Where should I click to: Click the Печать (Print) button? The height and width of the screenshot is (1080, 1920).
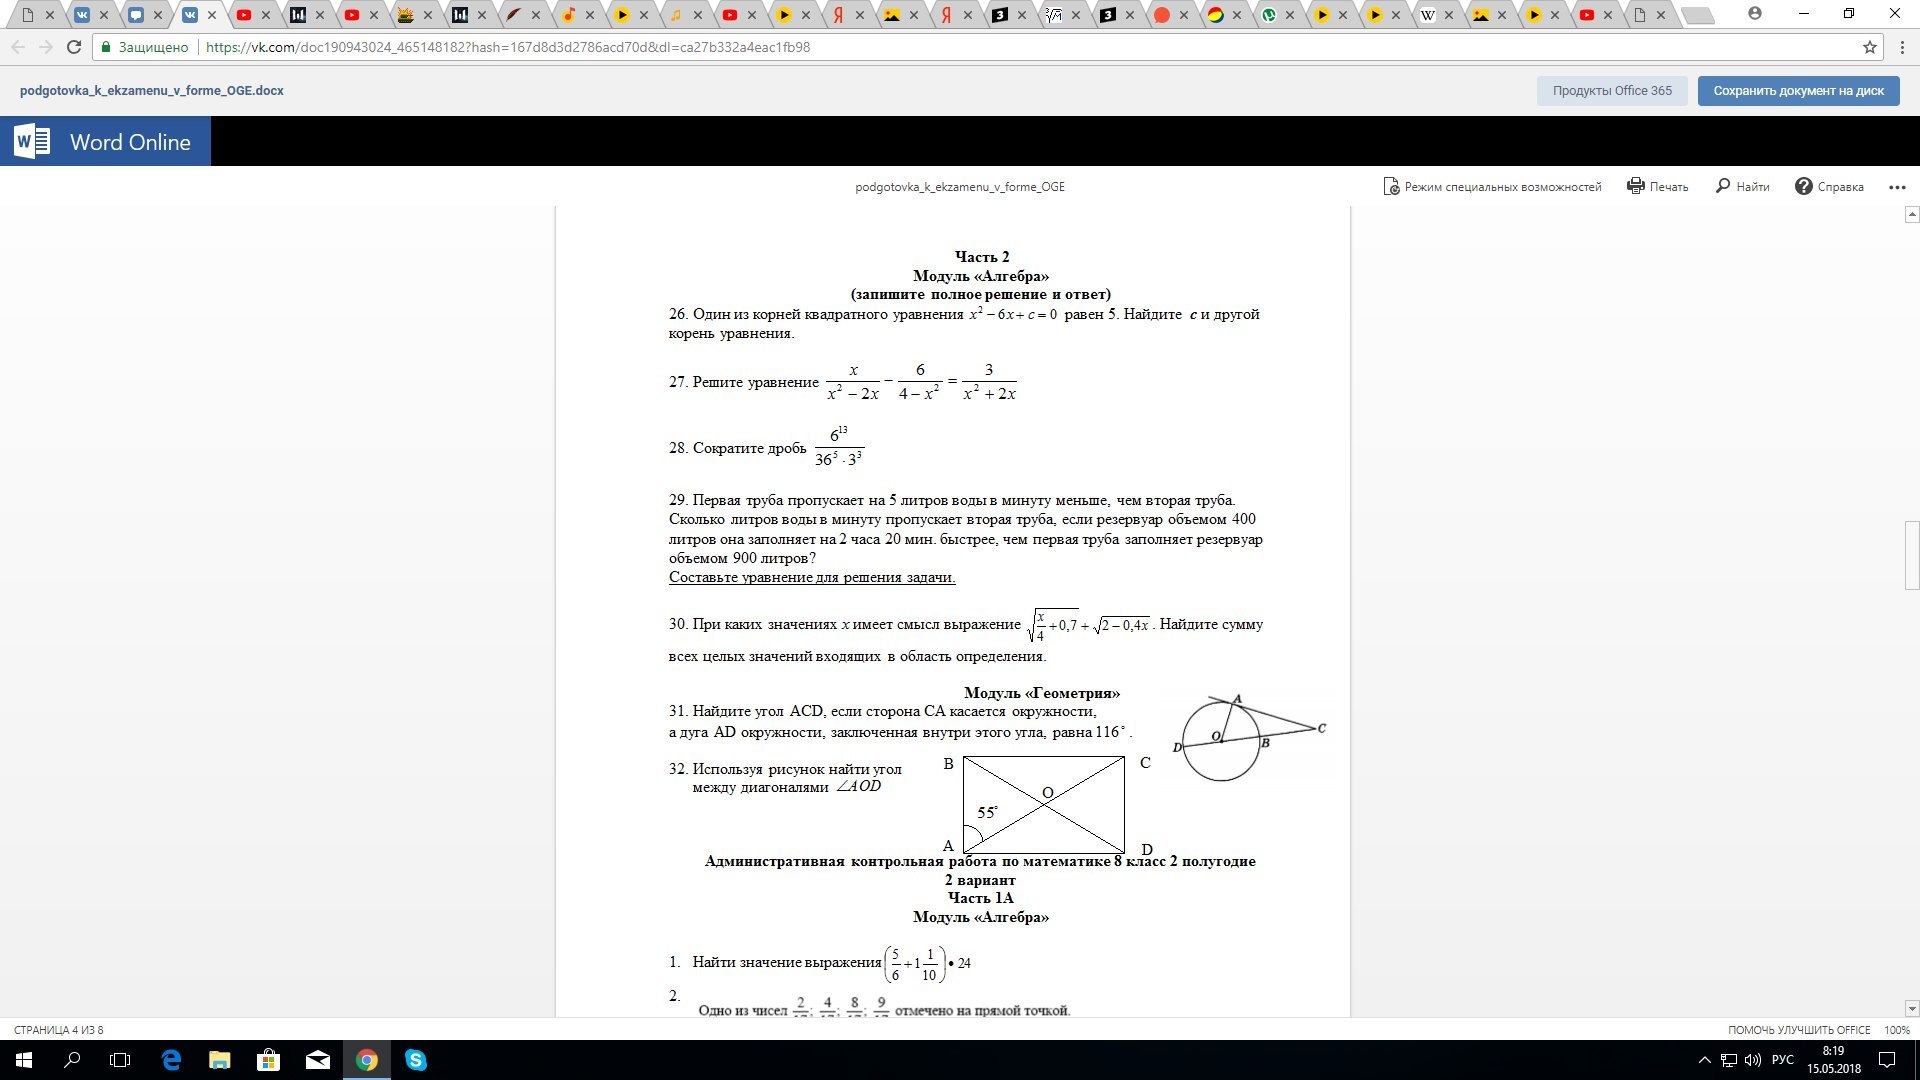1657,187
